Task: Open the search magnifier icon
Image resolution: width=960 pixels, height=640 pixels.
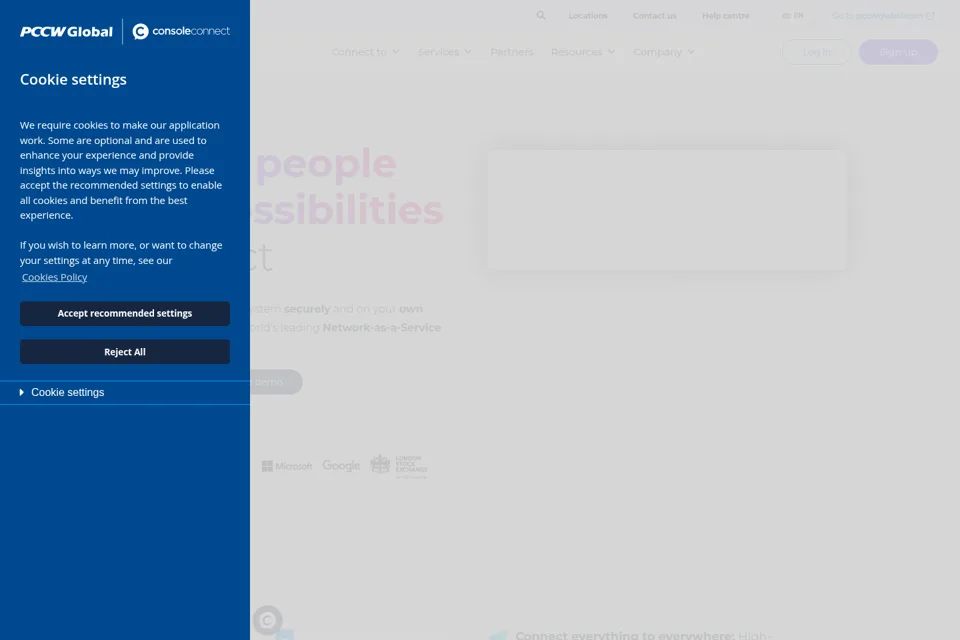Action: pyautogui.click(x=541, y=15)
